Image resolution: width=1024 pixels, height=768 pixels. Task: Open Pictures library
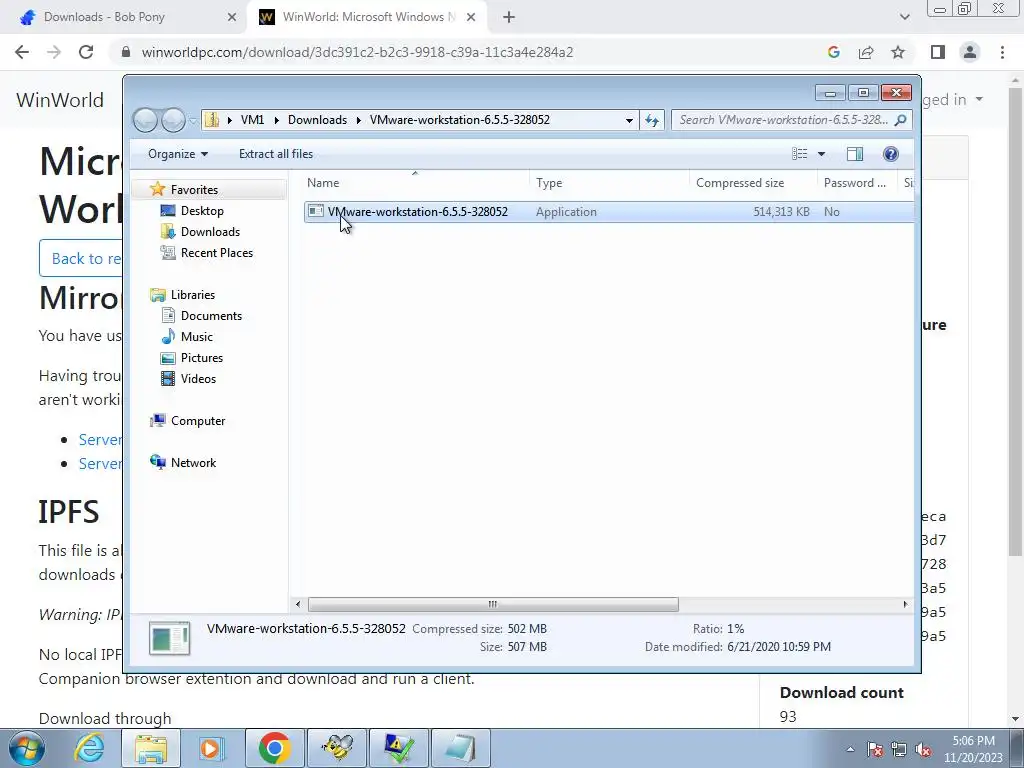point(202,358)
